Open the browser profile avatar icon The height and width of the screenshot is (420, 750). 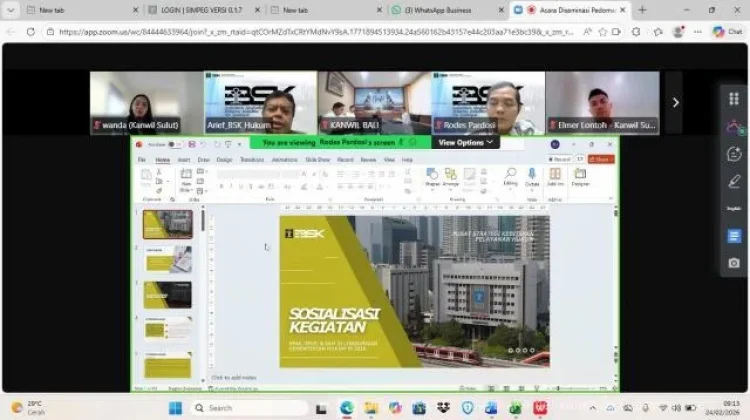point(678,32)
